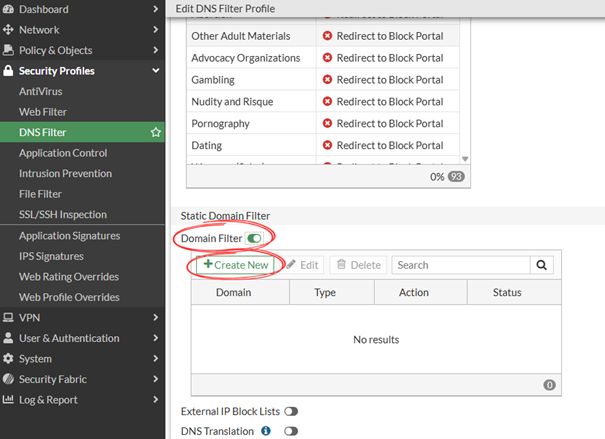Turn on the DNS Translation toggle
605x439 pixels.
(x=291, y=432)
